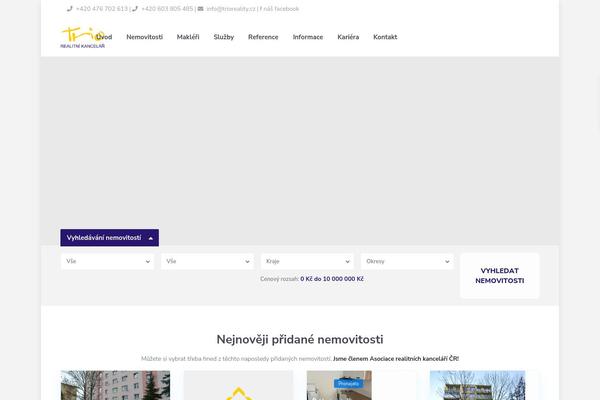Open the Úvod menu item

pyautogui.click(x=104, y=37)
